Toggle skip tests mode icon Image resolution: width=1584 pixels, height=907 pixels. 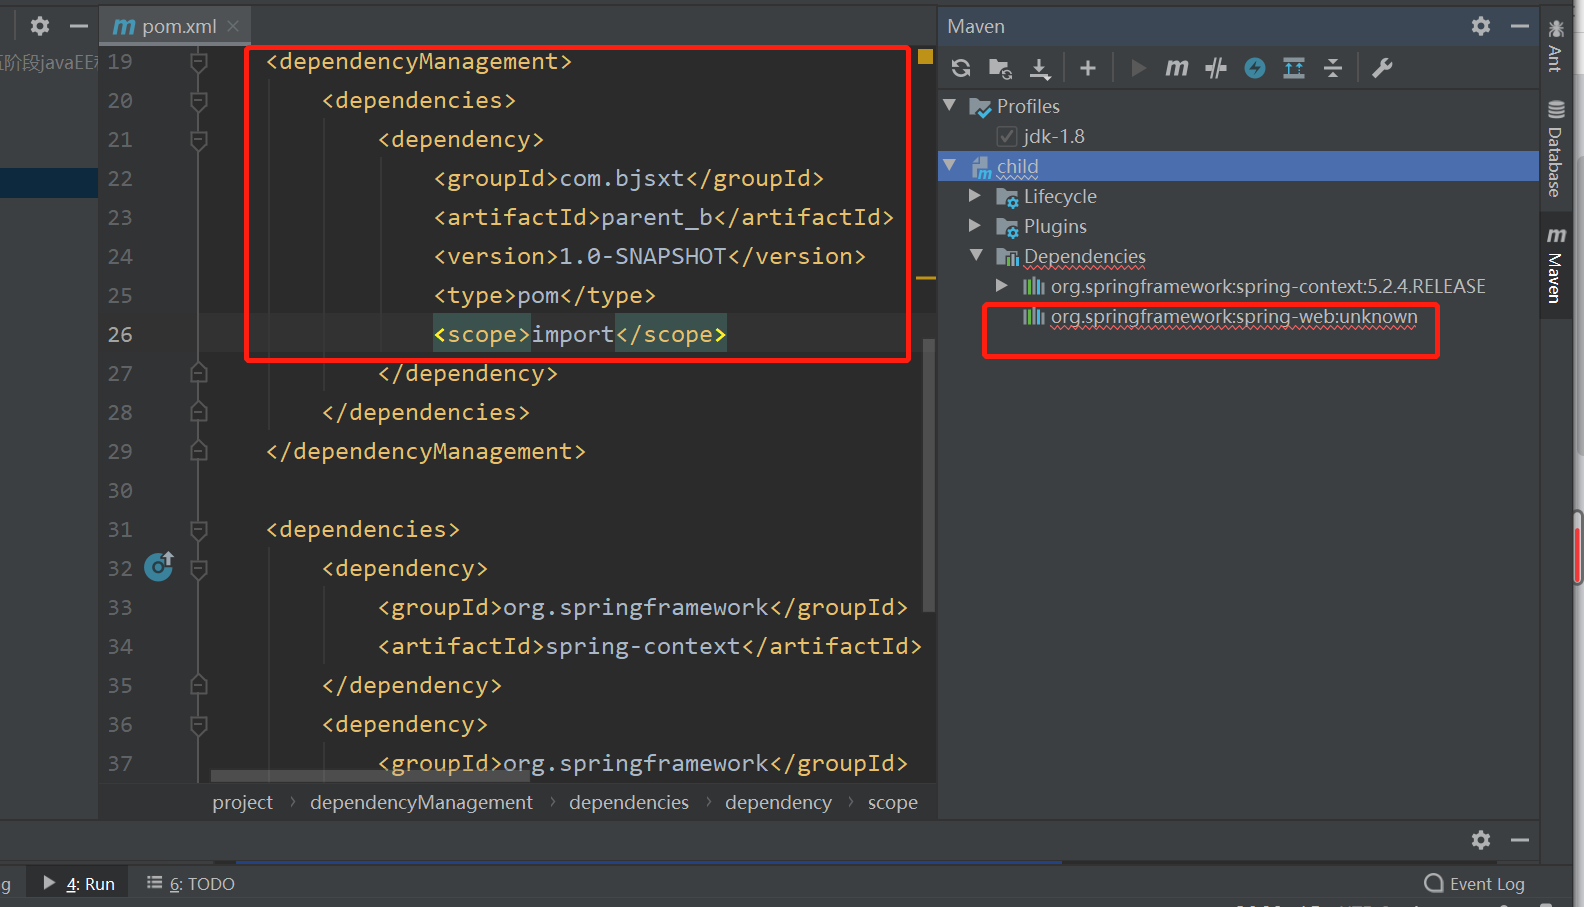[x=1255, y=68]
